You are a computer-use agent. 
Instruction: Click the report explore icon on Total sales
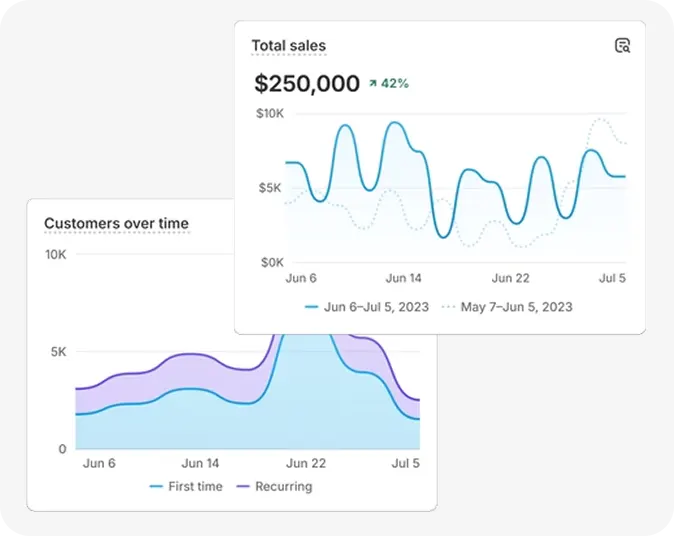coord(622,45)
